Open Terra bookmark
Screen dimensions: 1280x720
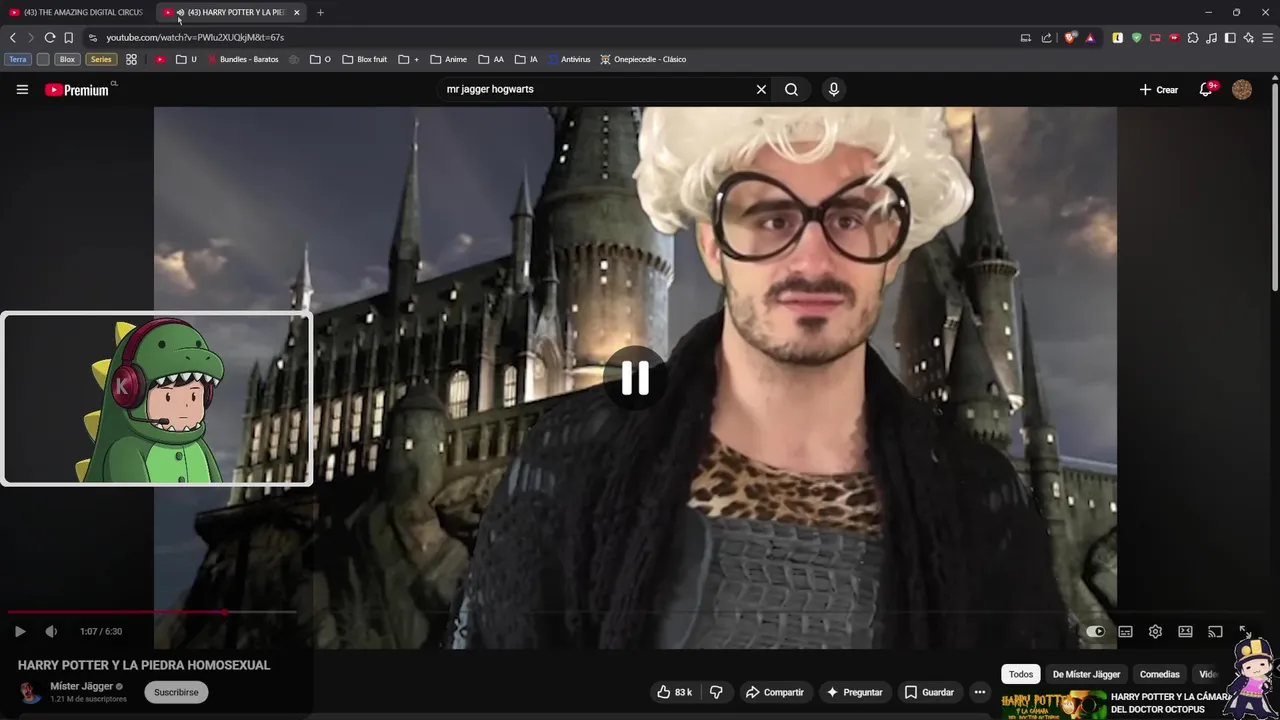coord(18,59)
